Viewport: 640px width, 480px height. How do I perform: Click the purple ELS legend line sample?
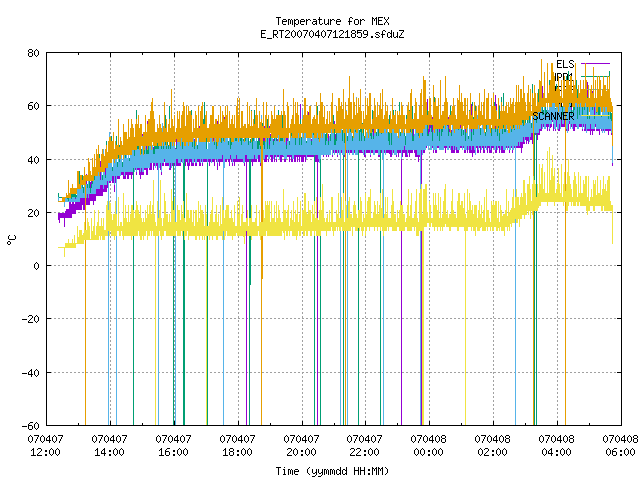coord(596,64)
